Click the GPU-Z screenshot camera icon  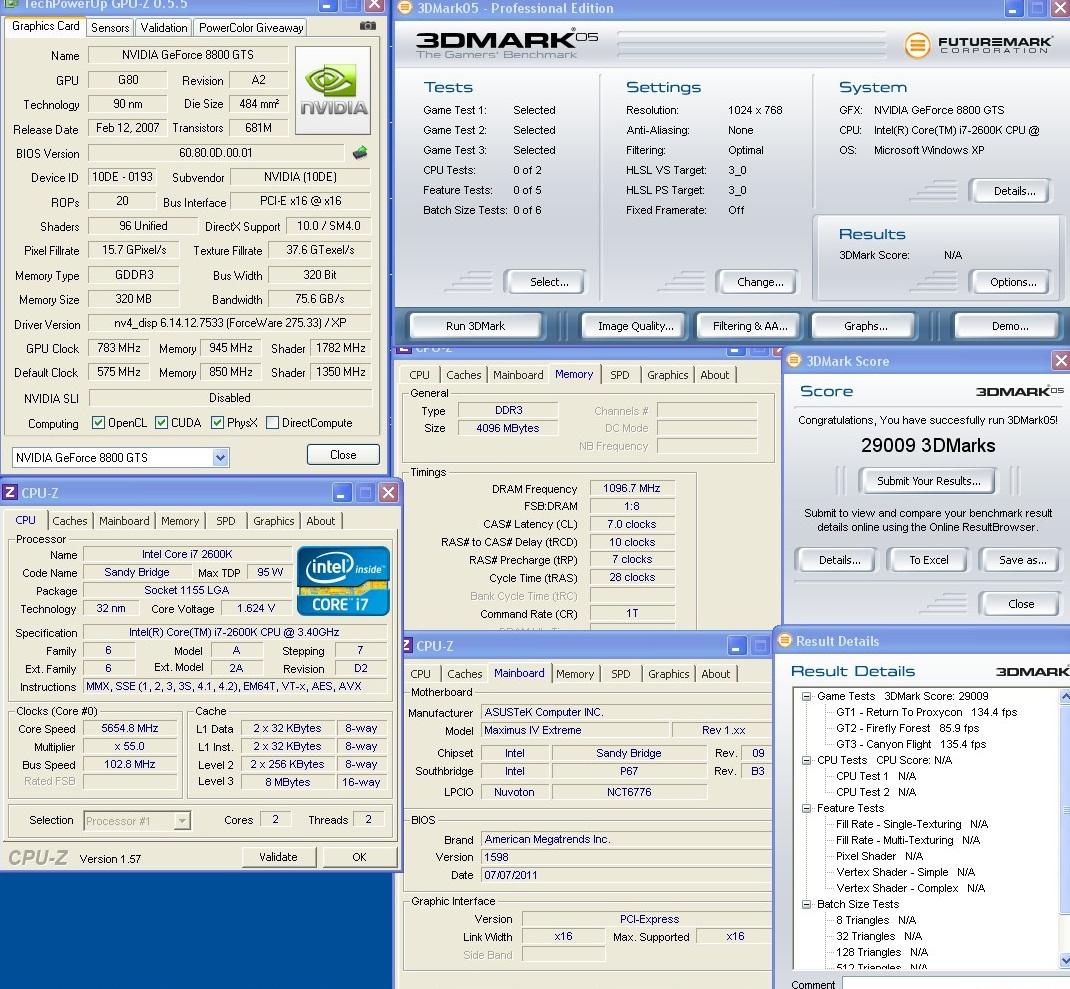(x=367, y=26)
